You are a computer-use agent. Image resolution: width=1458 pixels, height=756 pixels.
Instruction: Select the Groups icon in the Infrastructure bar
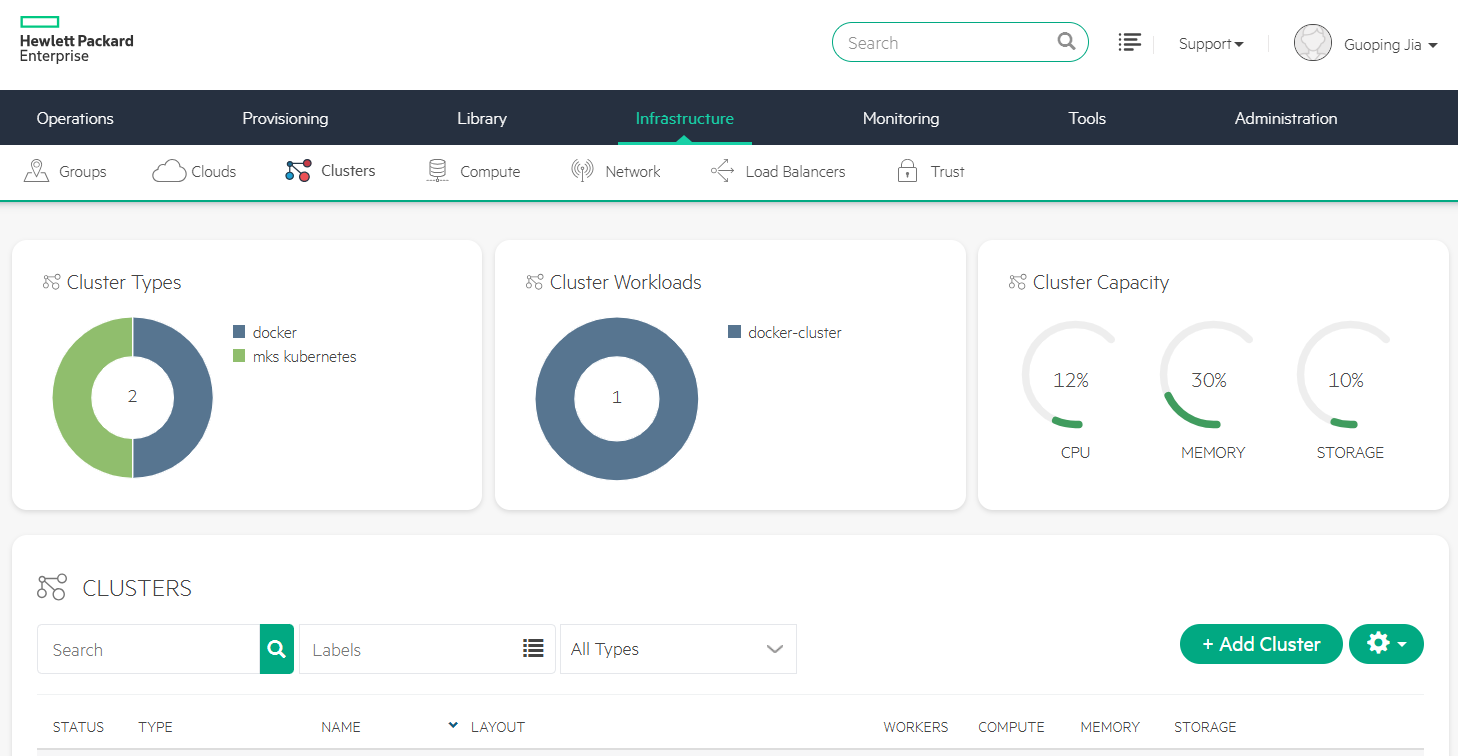(x=35, y=171)
